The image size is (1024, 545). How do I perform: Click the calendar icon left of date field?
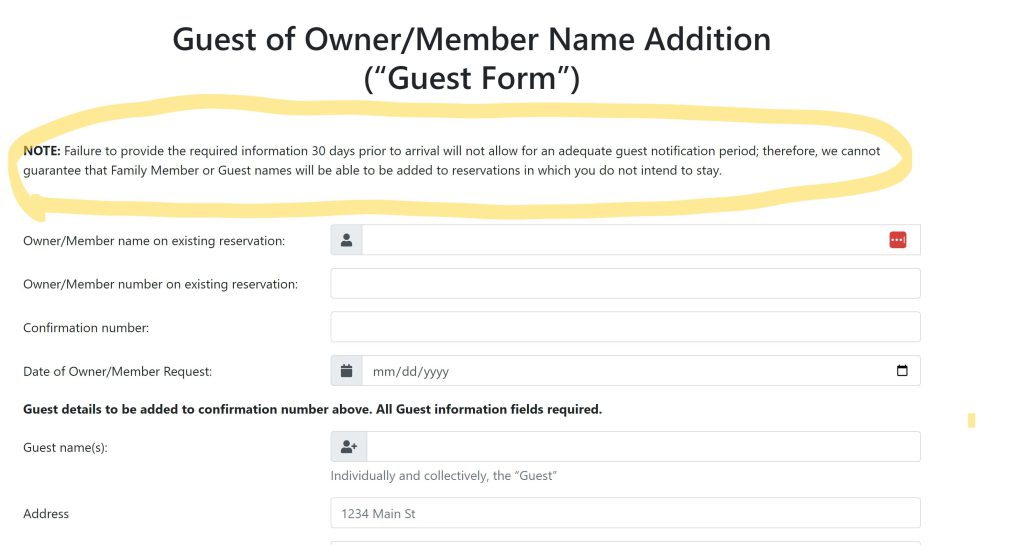point(346,371)
